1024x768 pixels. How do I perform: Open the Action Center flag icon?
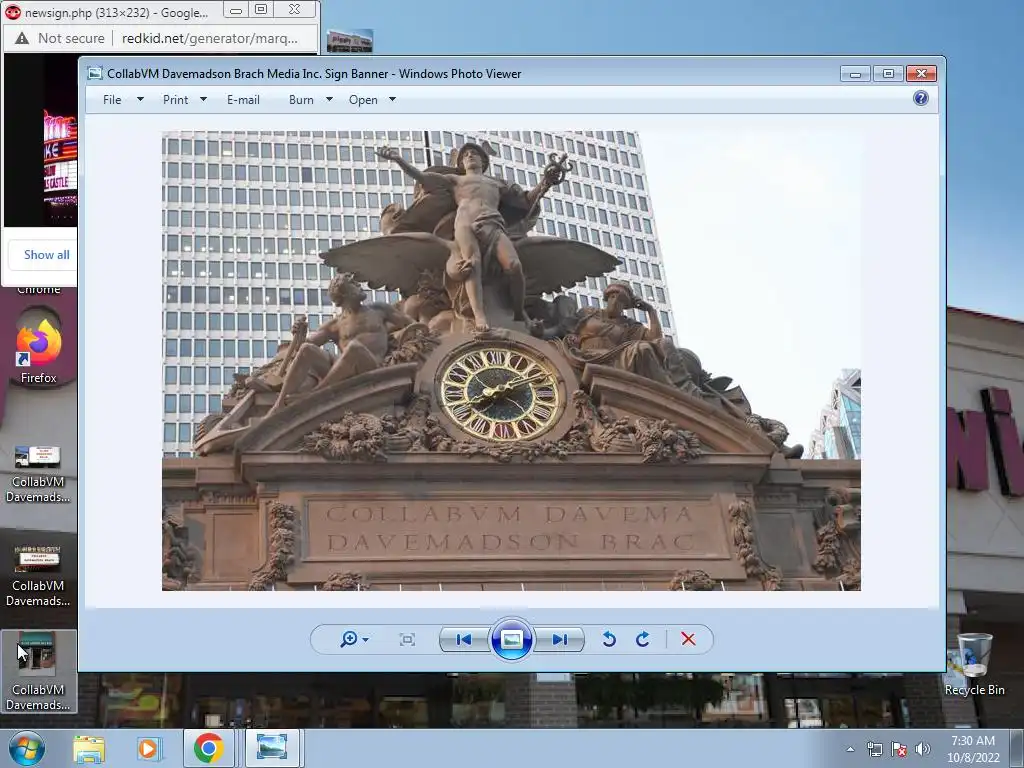pyautogui.click(x=899, y=750)
